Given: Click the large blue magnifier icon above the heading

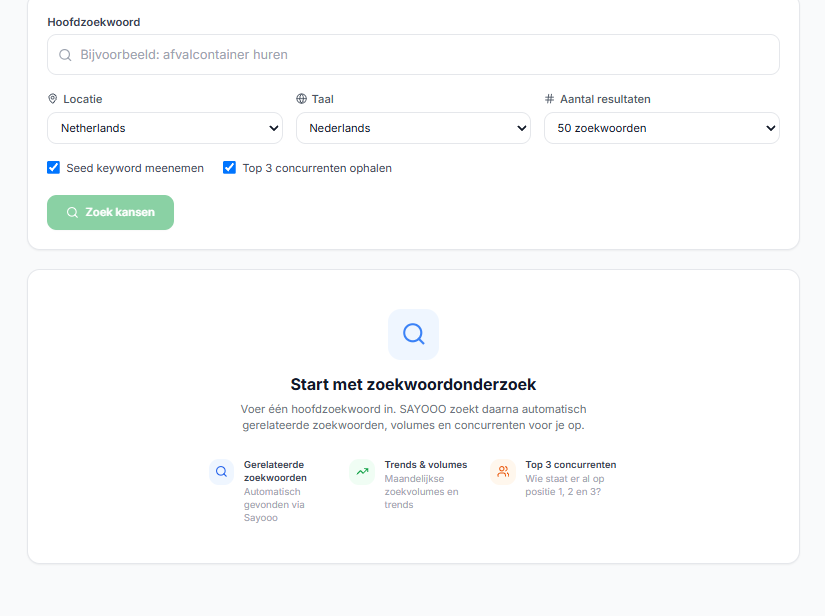Looking at the screenshot, I should (x=414, y=334).
